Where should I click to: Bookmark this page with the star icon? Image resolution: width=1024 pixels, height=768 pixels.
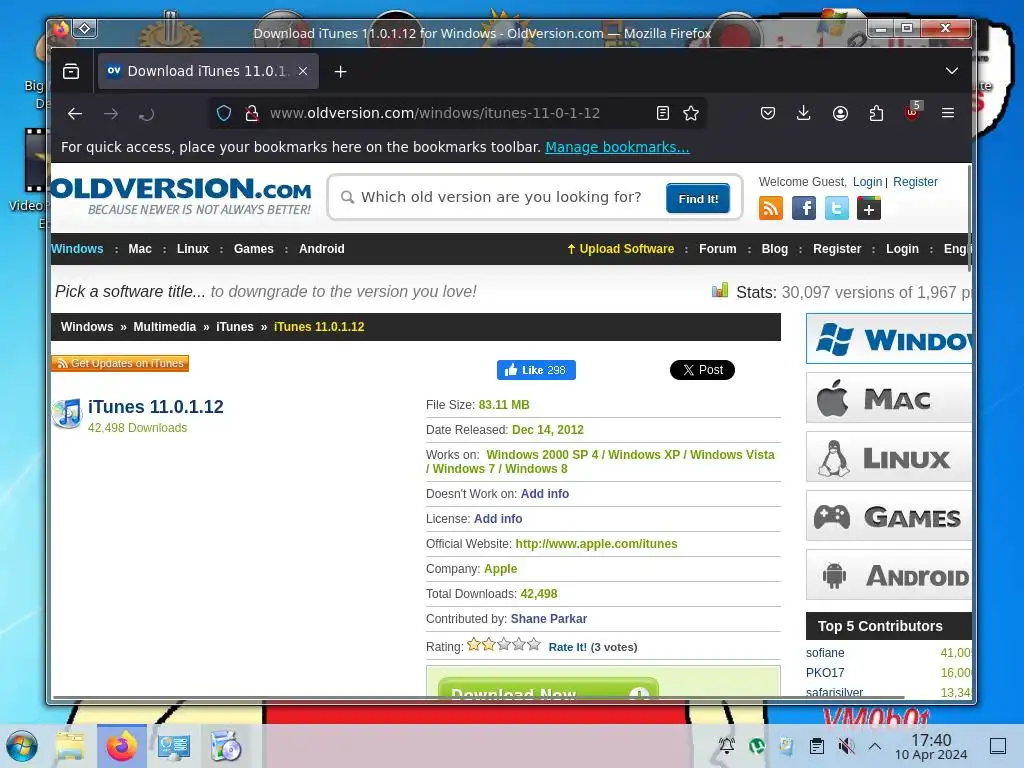tap(691, 113)
